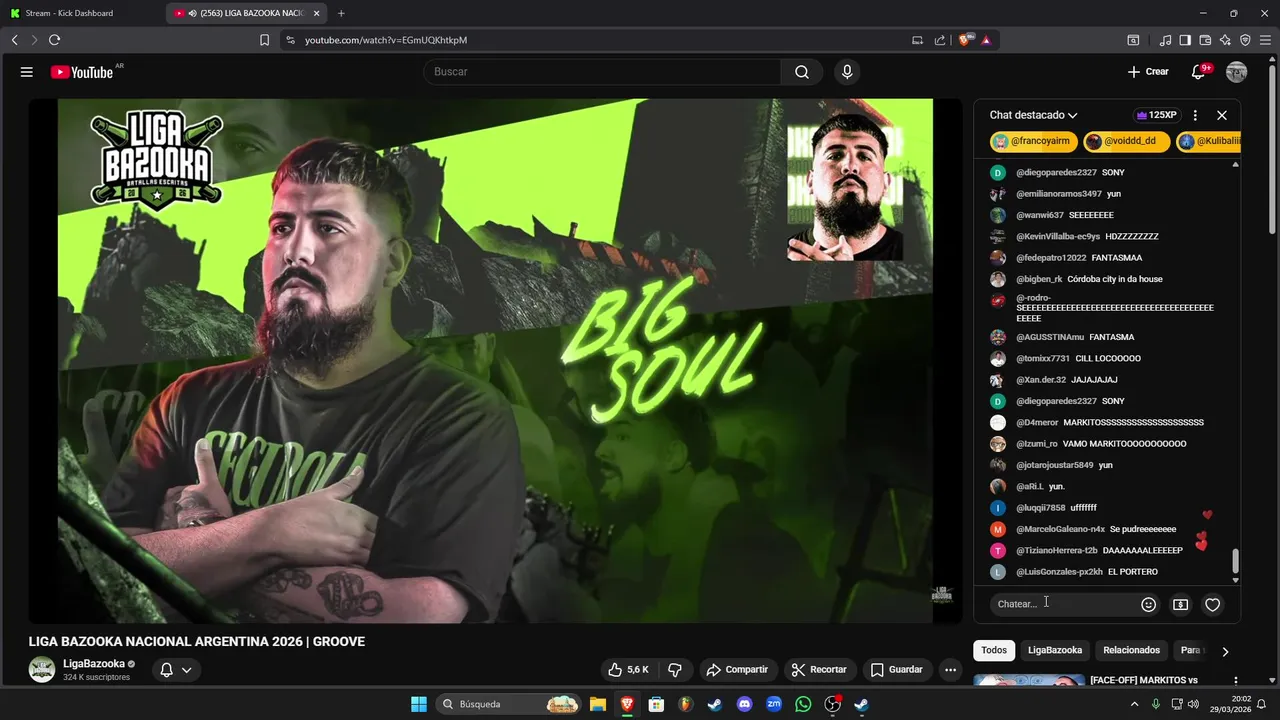The width and height of the screenshot is (1280, 720).
Task: Open account avatar menu
Action: click(1237, 72)
